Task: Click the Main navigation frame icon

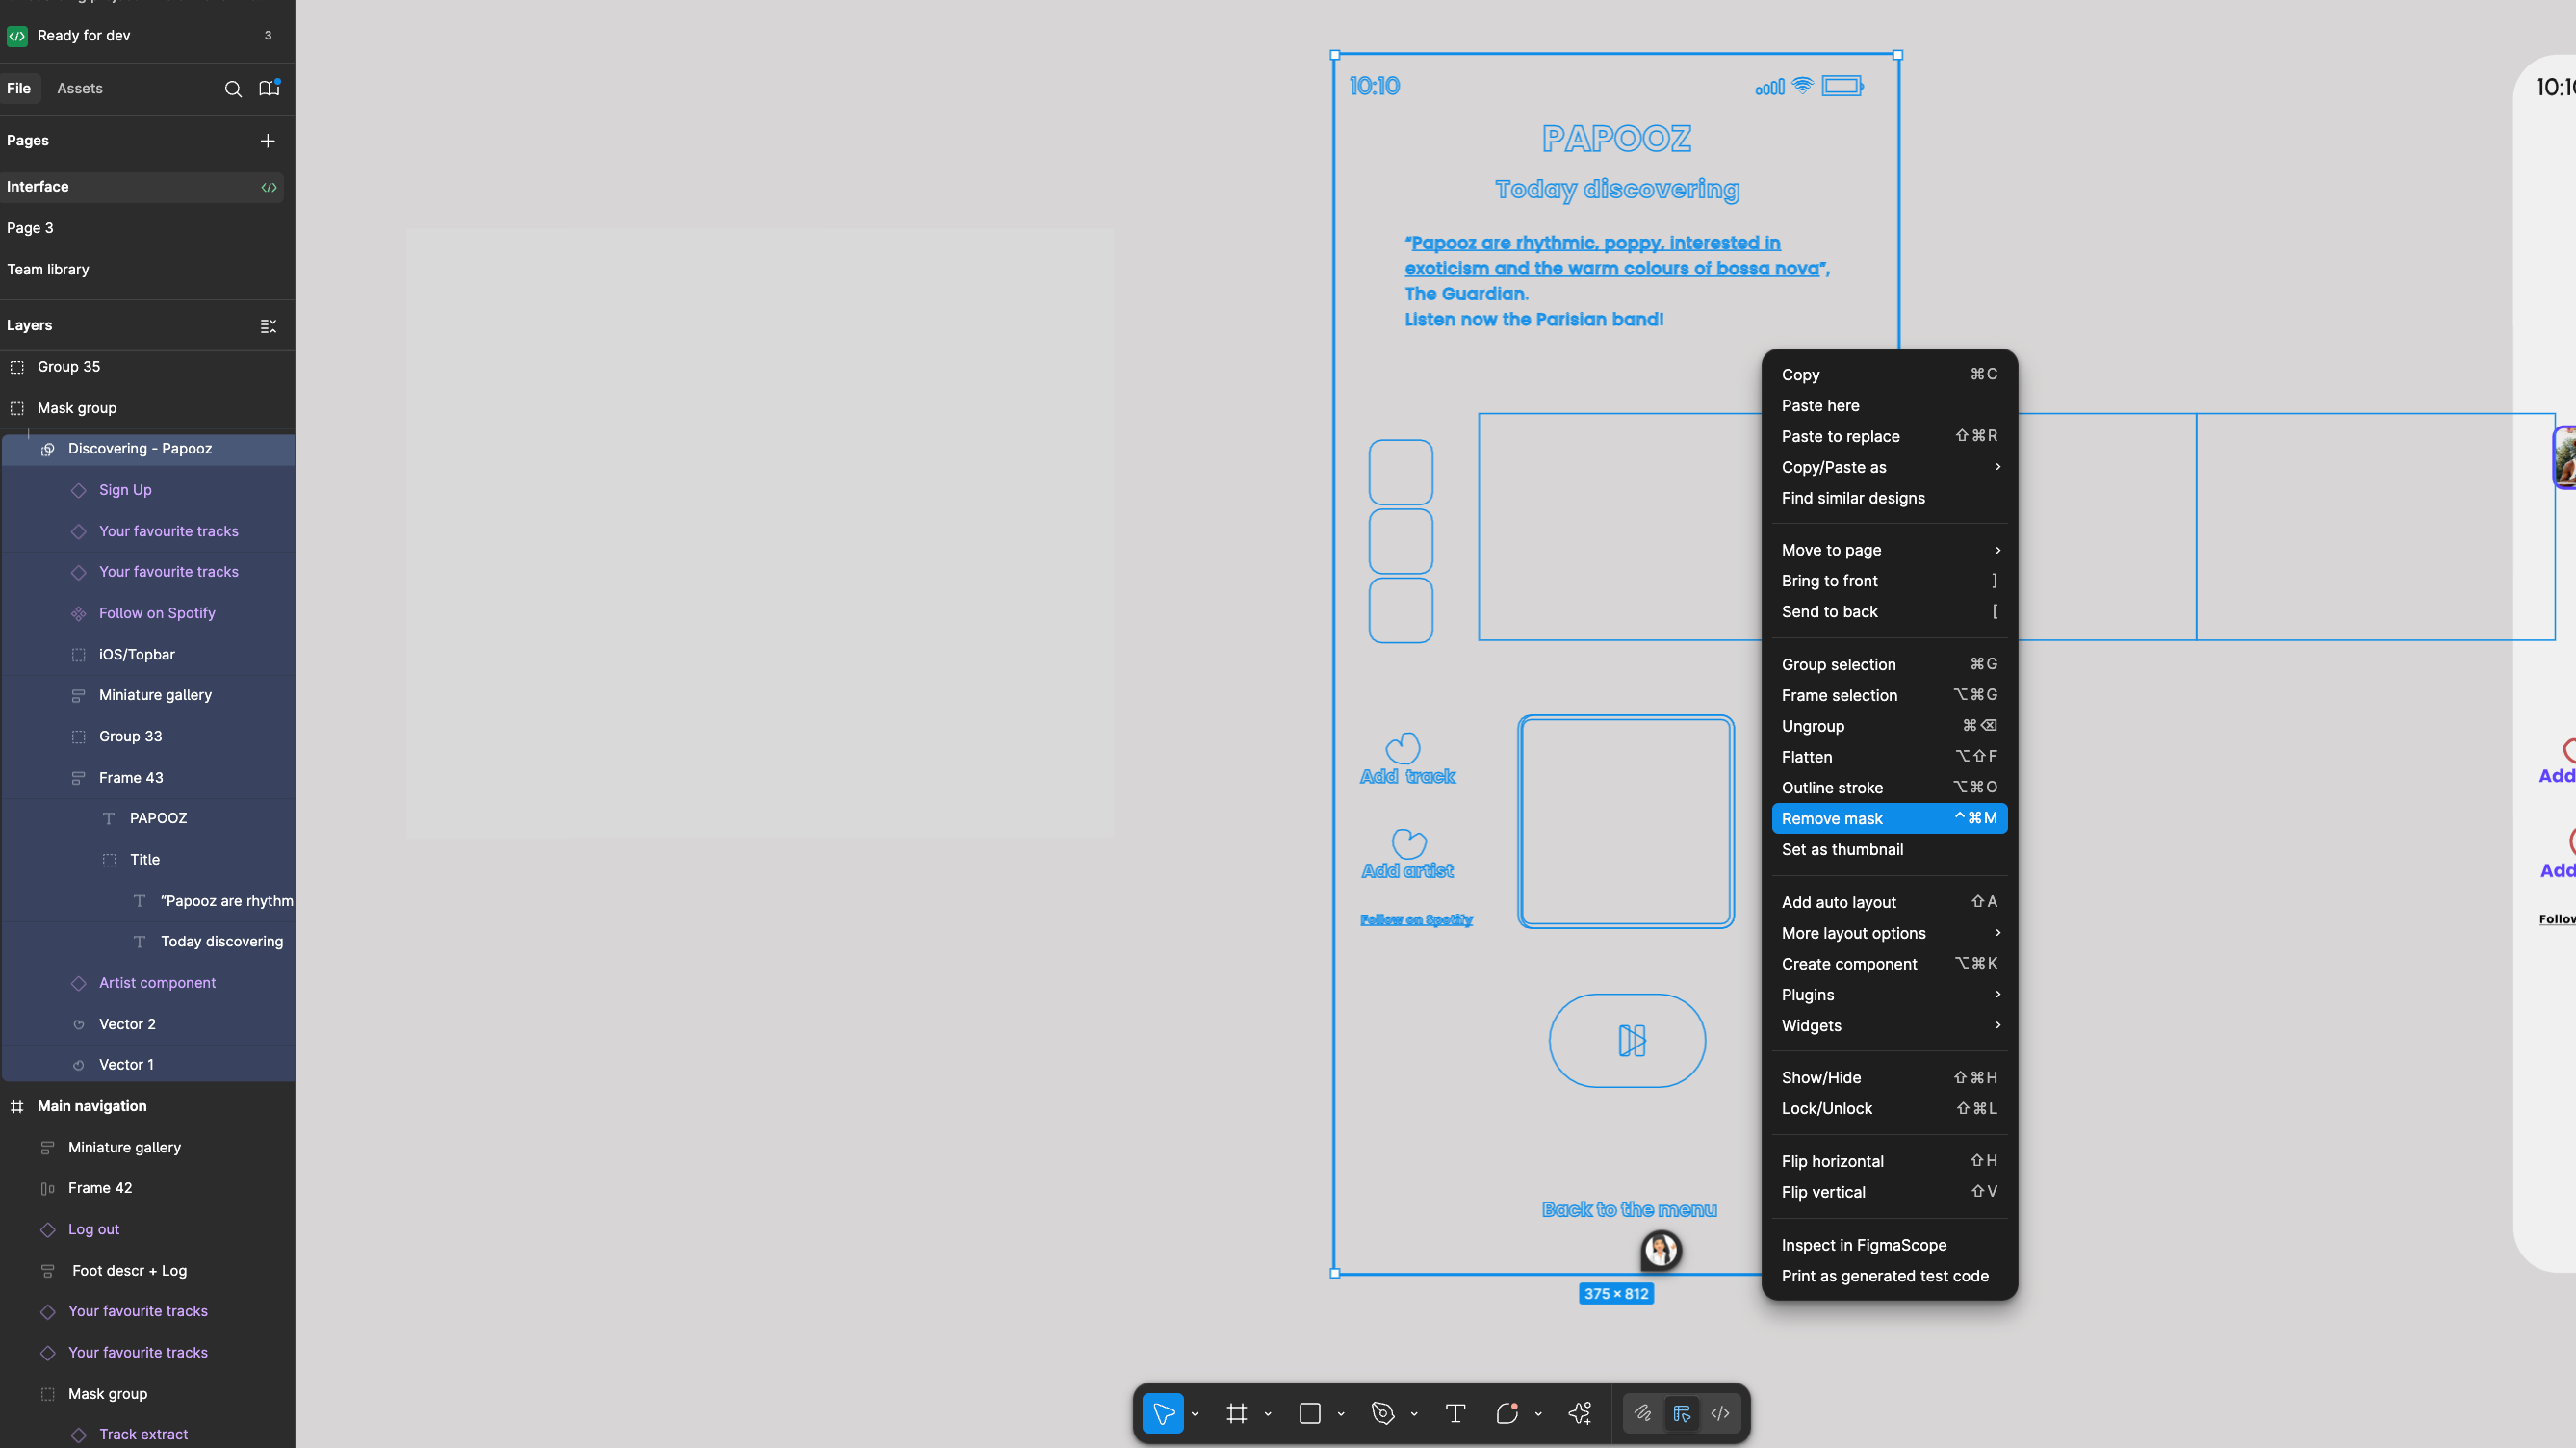Action: tap(17, 1106)
